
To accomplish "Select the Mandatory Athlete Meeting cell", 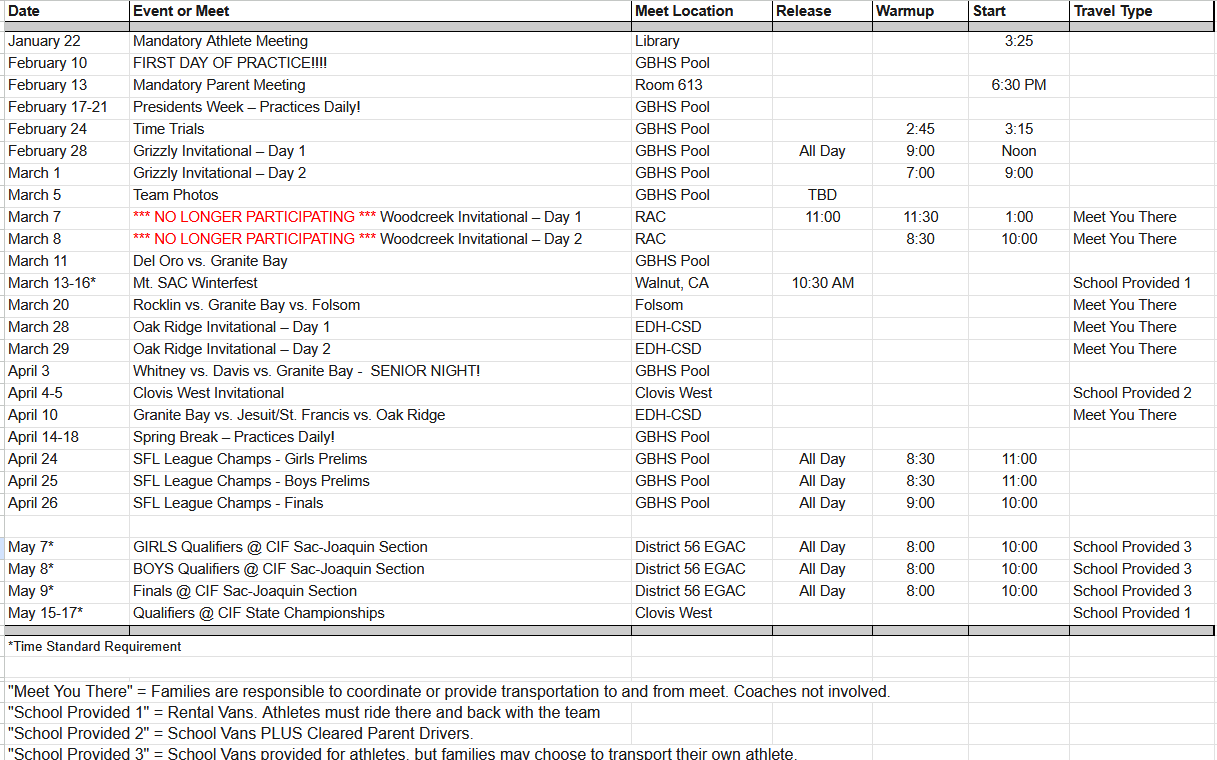I will pos(220,41).
